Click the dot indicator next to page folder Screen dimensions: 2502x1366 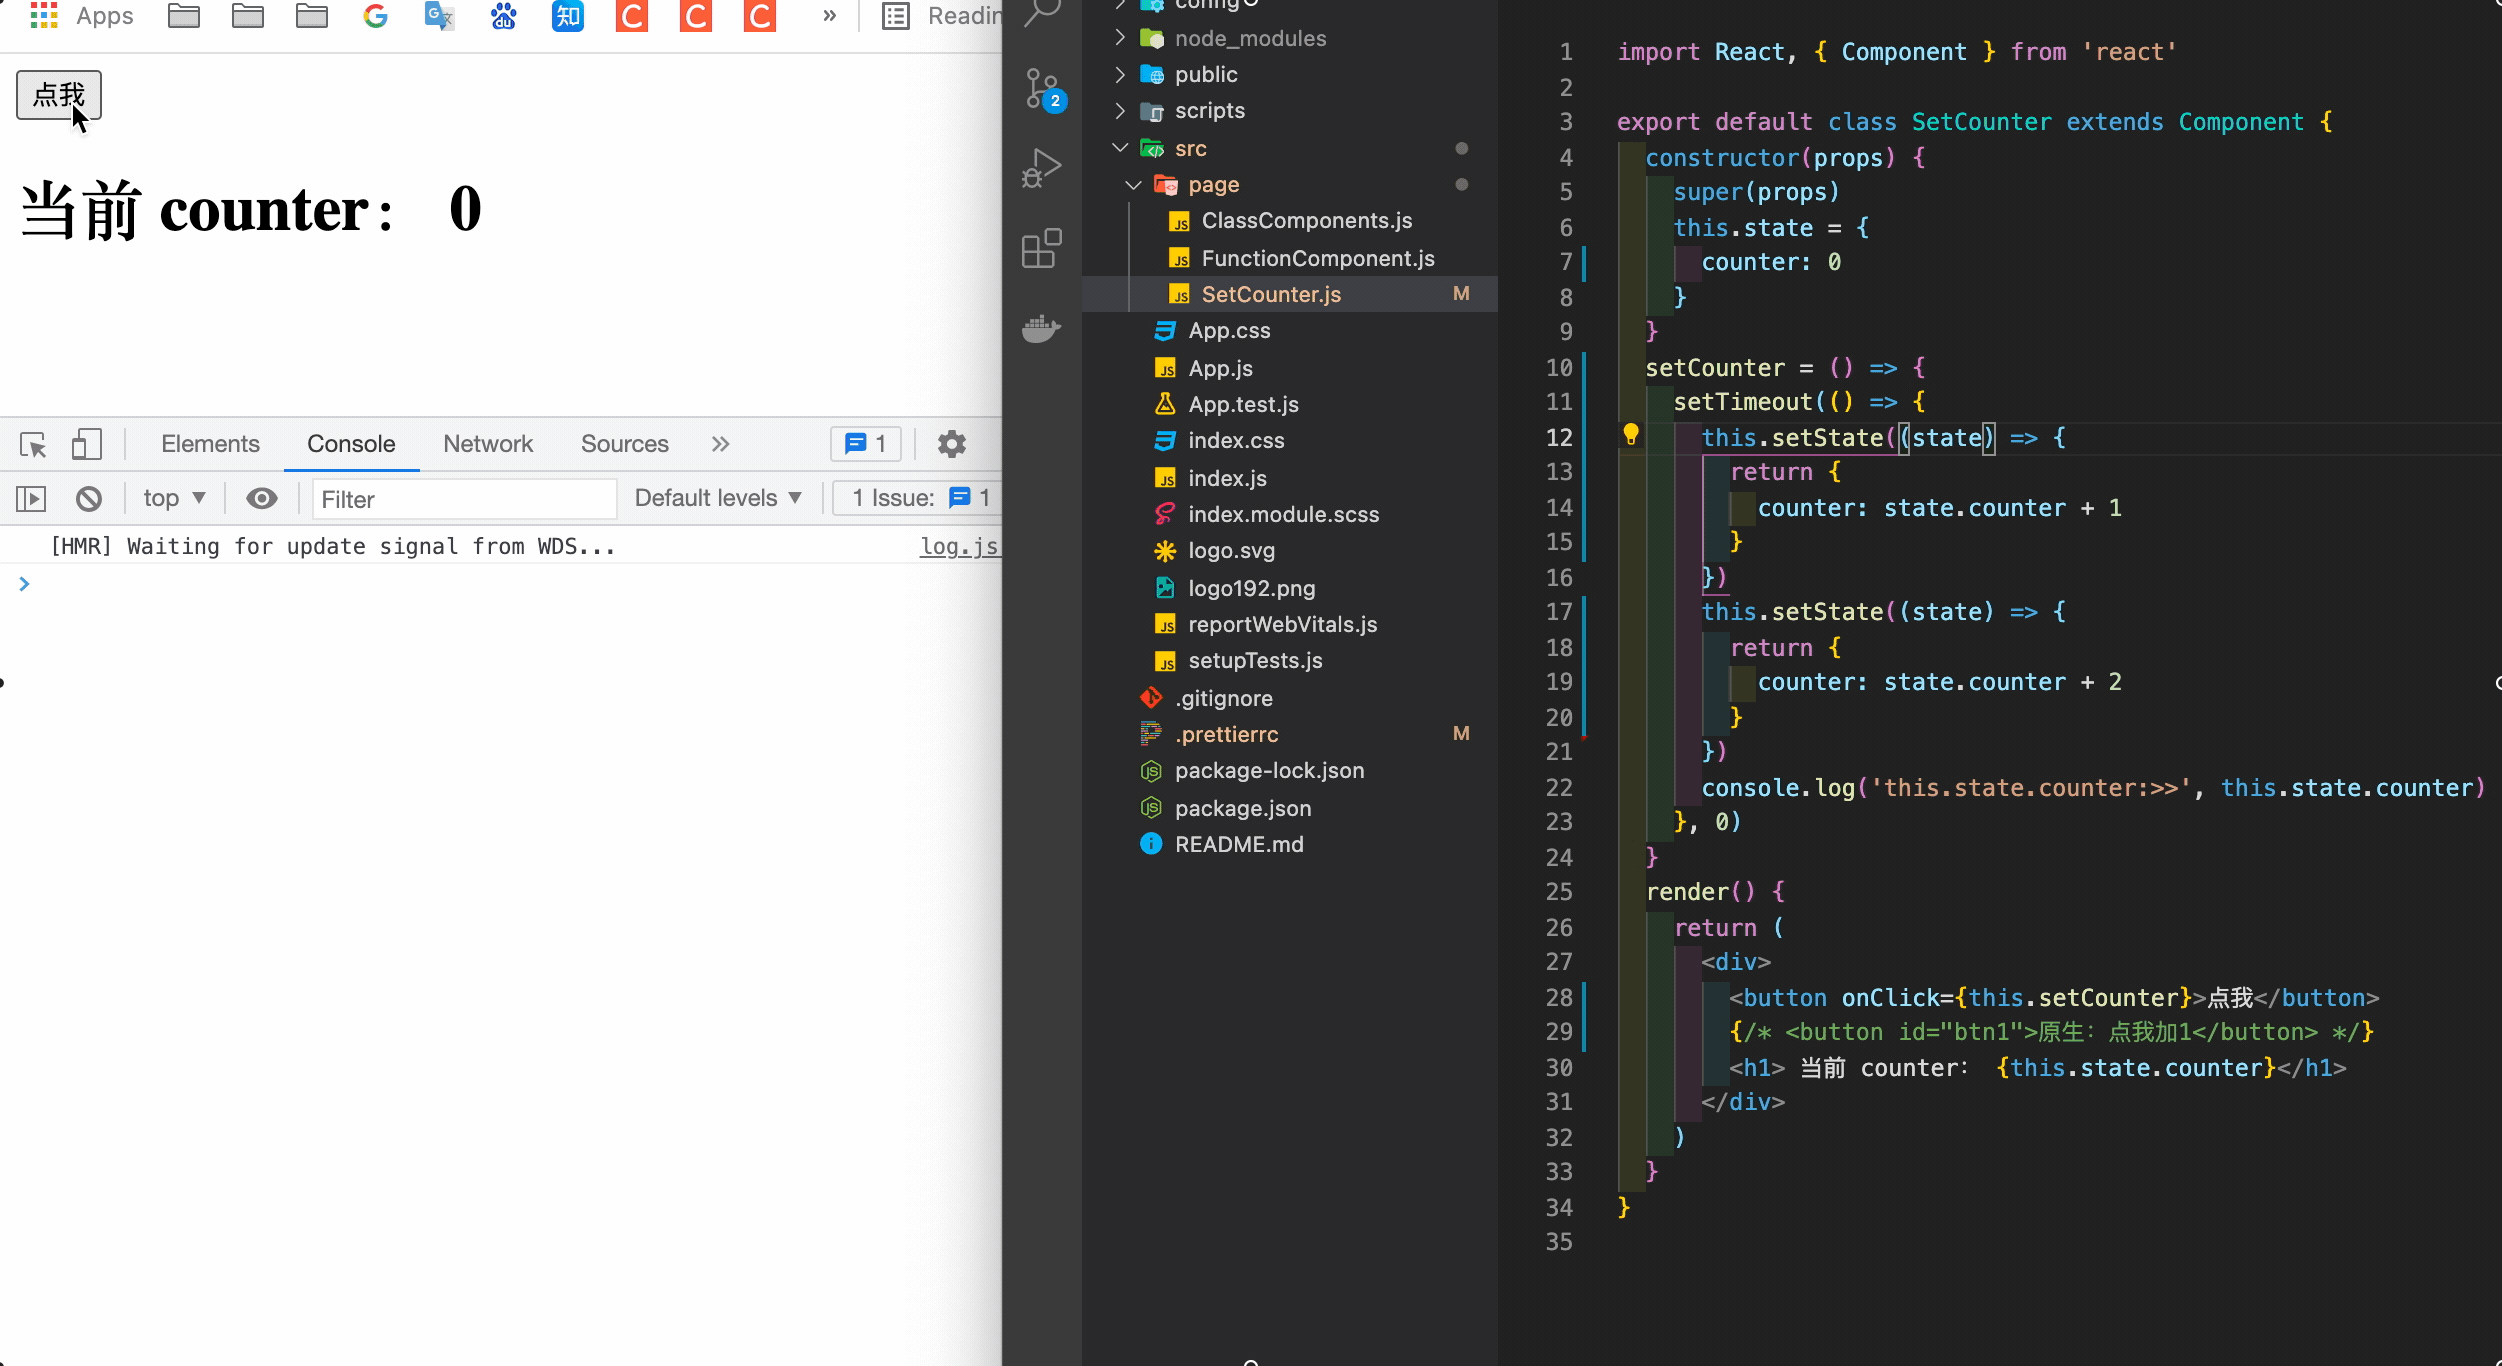(x=1463, y=183)
